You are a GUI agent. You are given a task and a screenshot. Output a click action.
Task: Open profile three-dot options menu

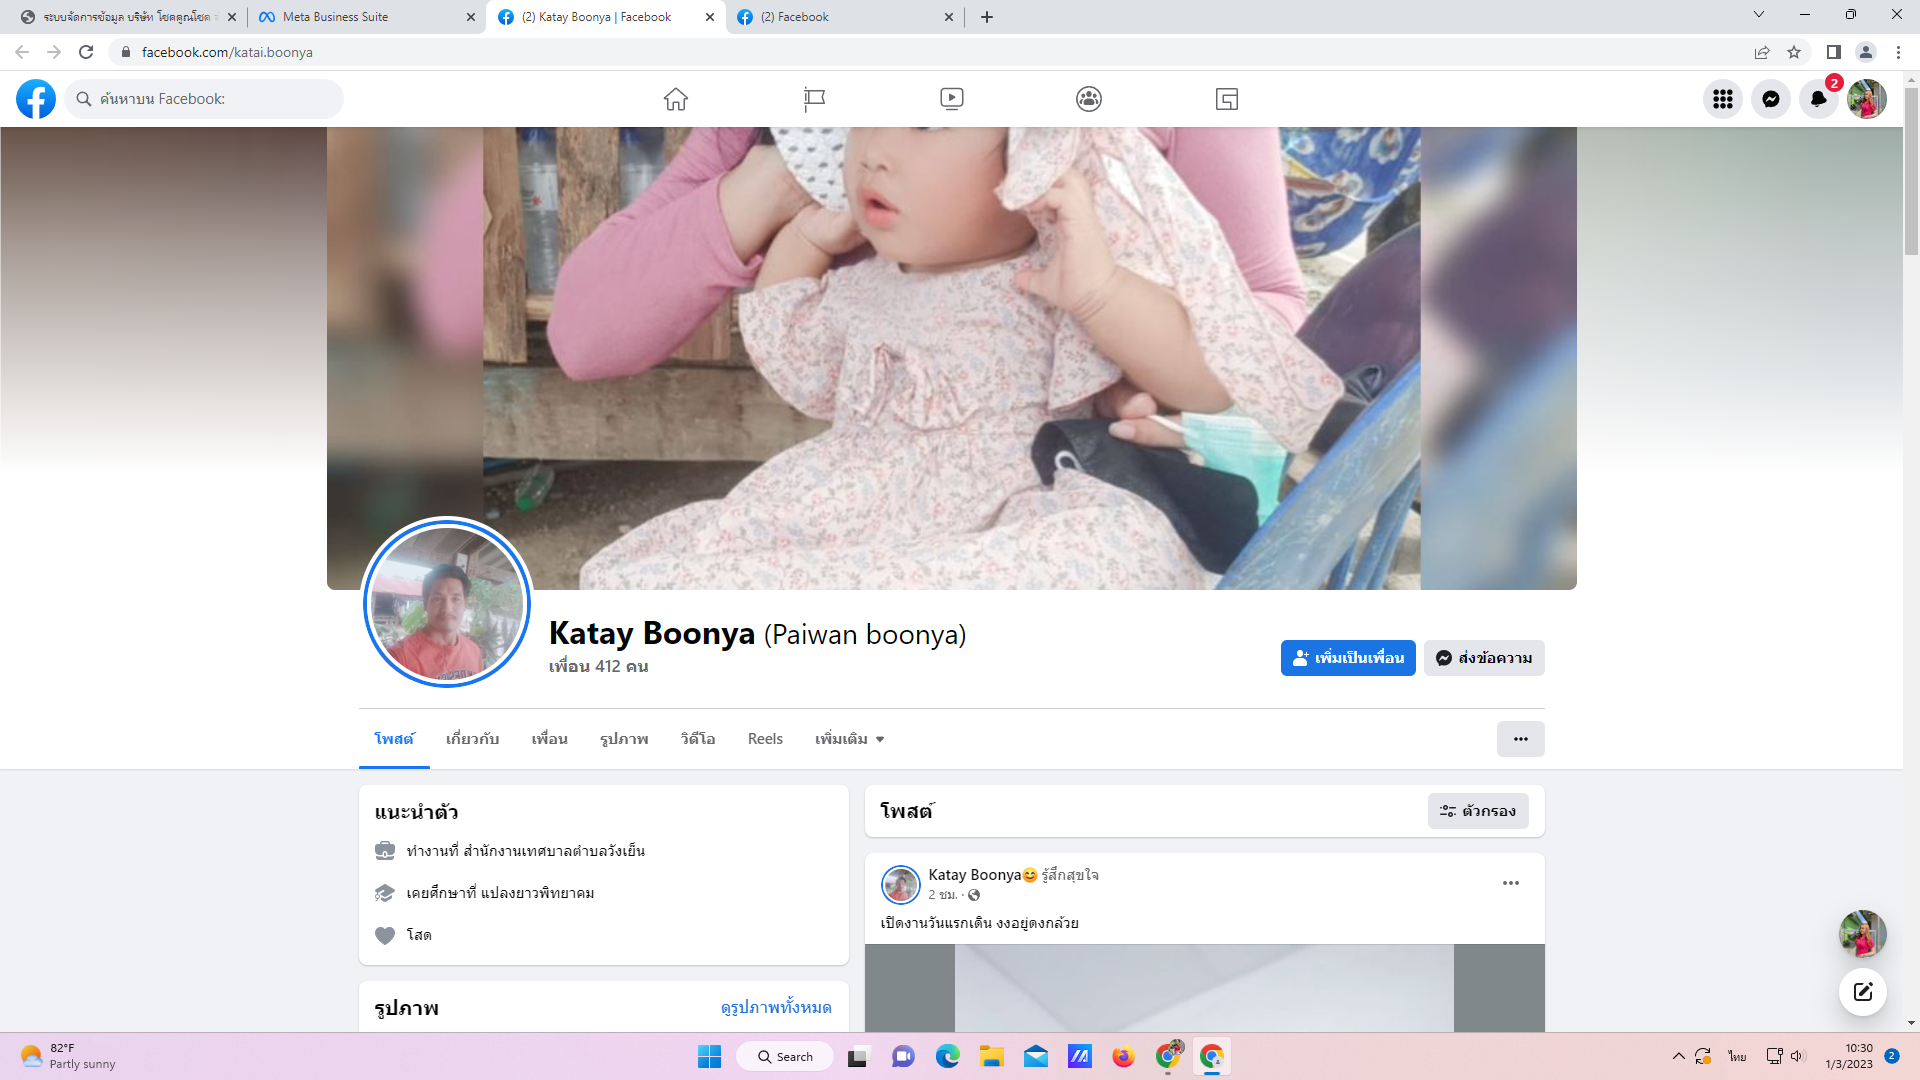pyautogui.click(x=1520, y=739)
